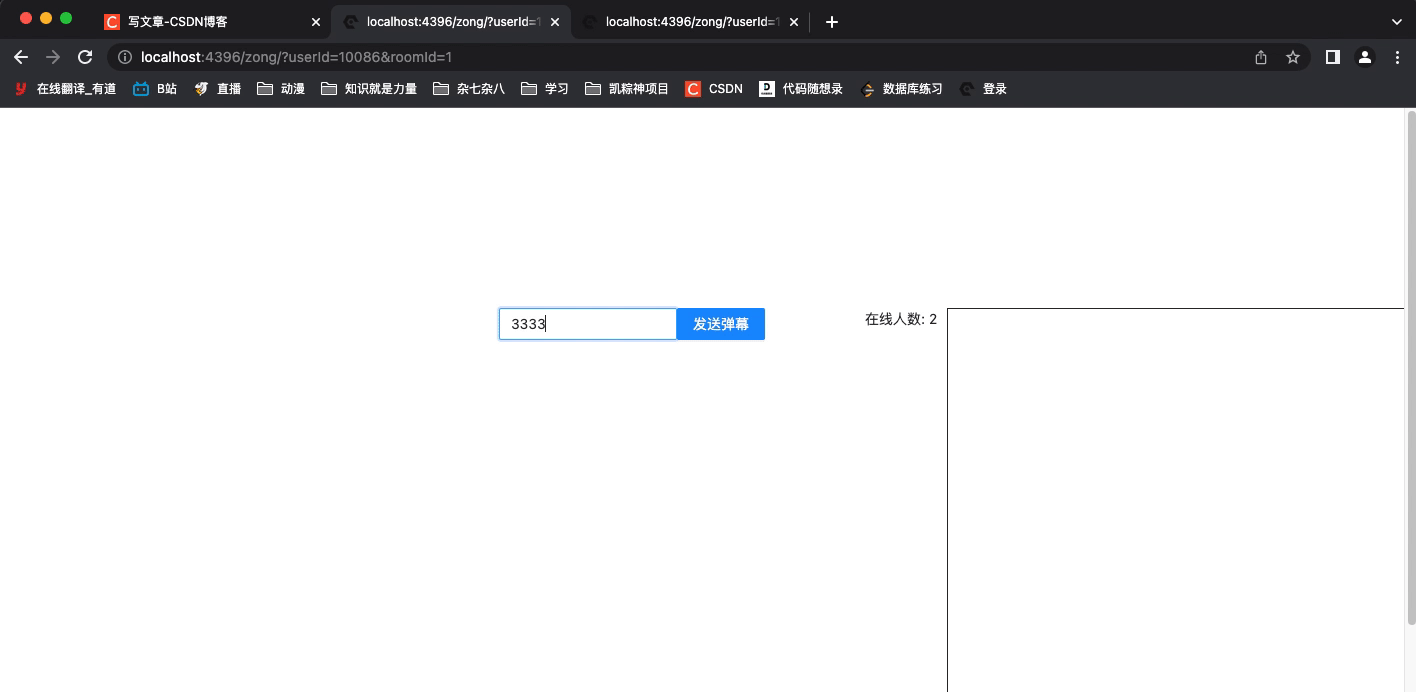Open the 杂七杂八 bookmarks folder
Viewport: 1416px width, 692px height.
(x=469, y=89)
